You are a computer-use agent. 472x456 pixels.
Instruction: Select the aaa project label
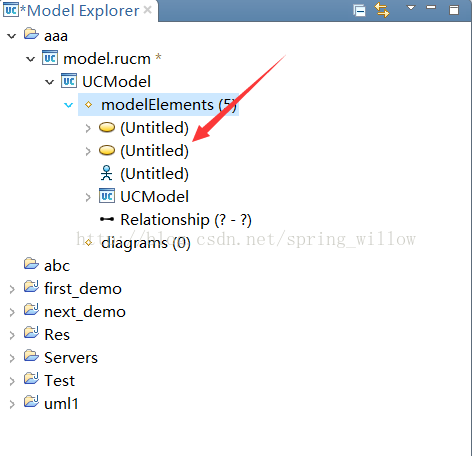tap(56, 36)
